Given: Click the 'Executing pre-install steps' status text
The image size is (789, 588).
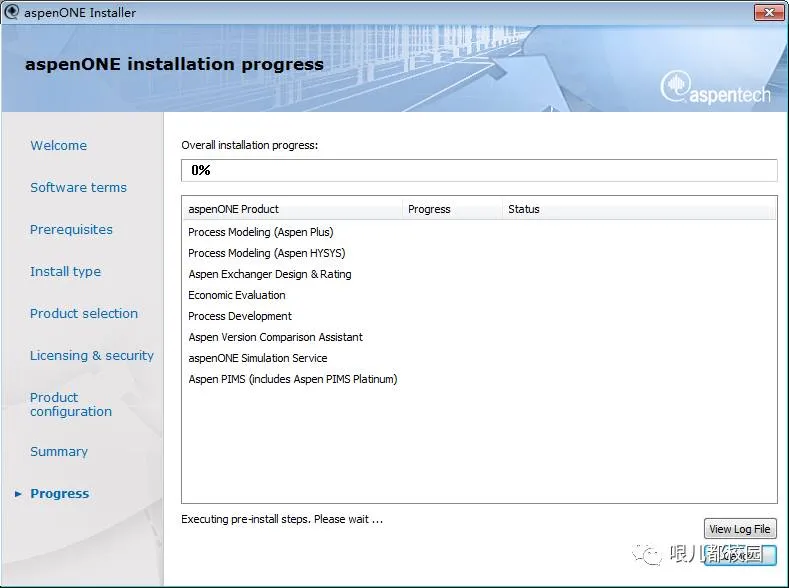Looking at the screenshot, I should [282, 519].
